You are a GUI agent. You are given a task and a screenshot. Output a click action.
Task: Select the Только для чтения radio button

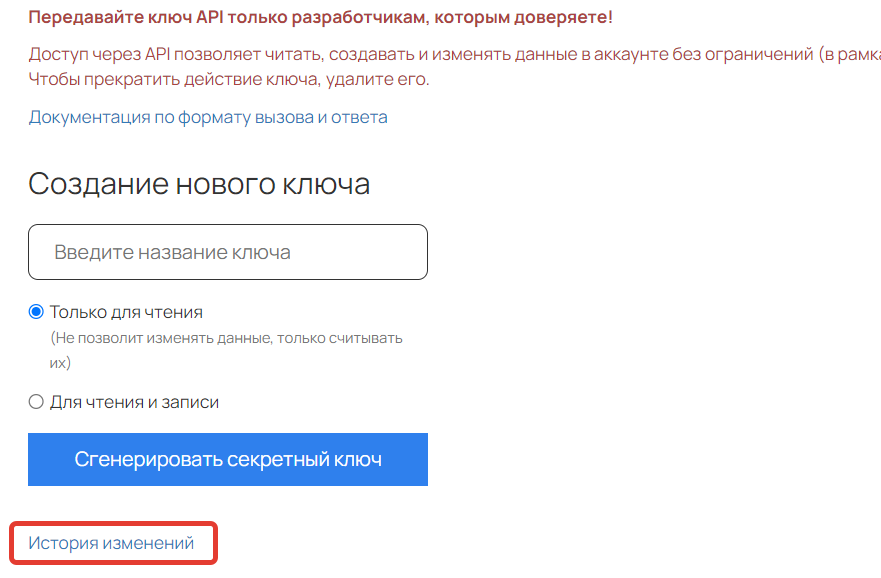[x=36, y=312]
